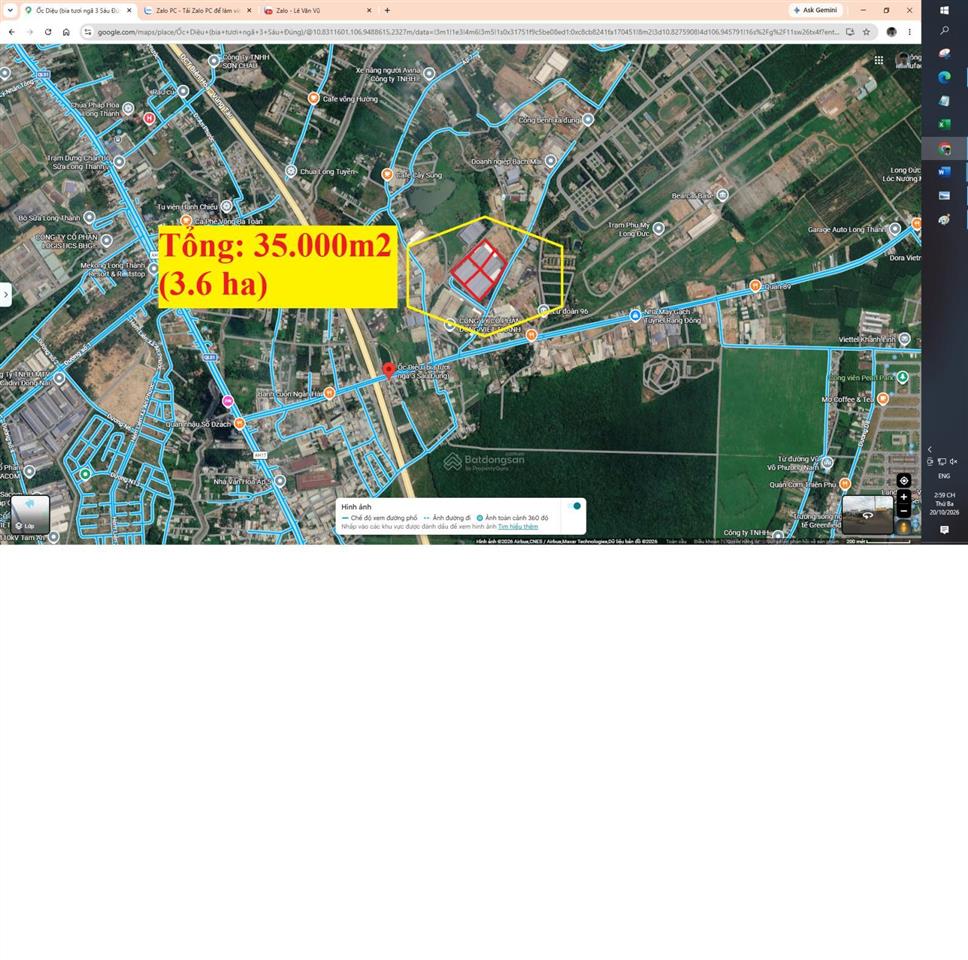
Task: Select Chùa Long Tuyền marker
Action: click(x=291, y=171)
